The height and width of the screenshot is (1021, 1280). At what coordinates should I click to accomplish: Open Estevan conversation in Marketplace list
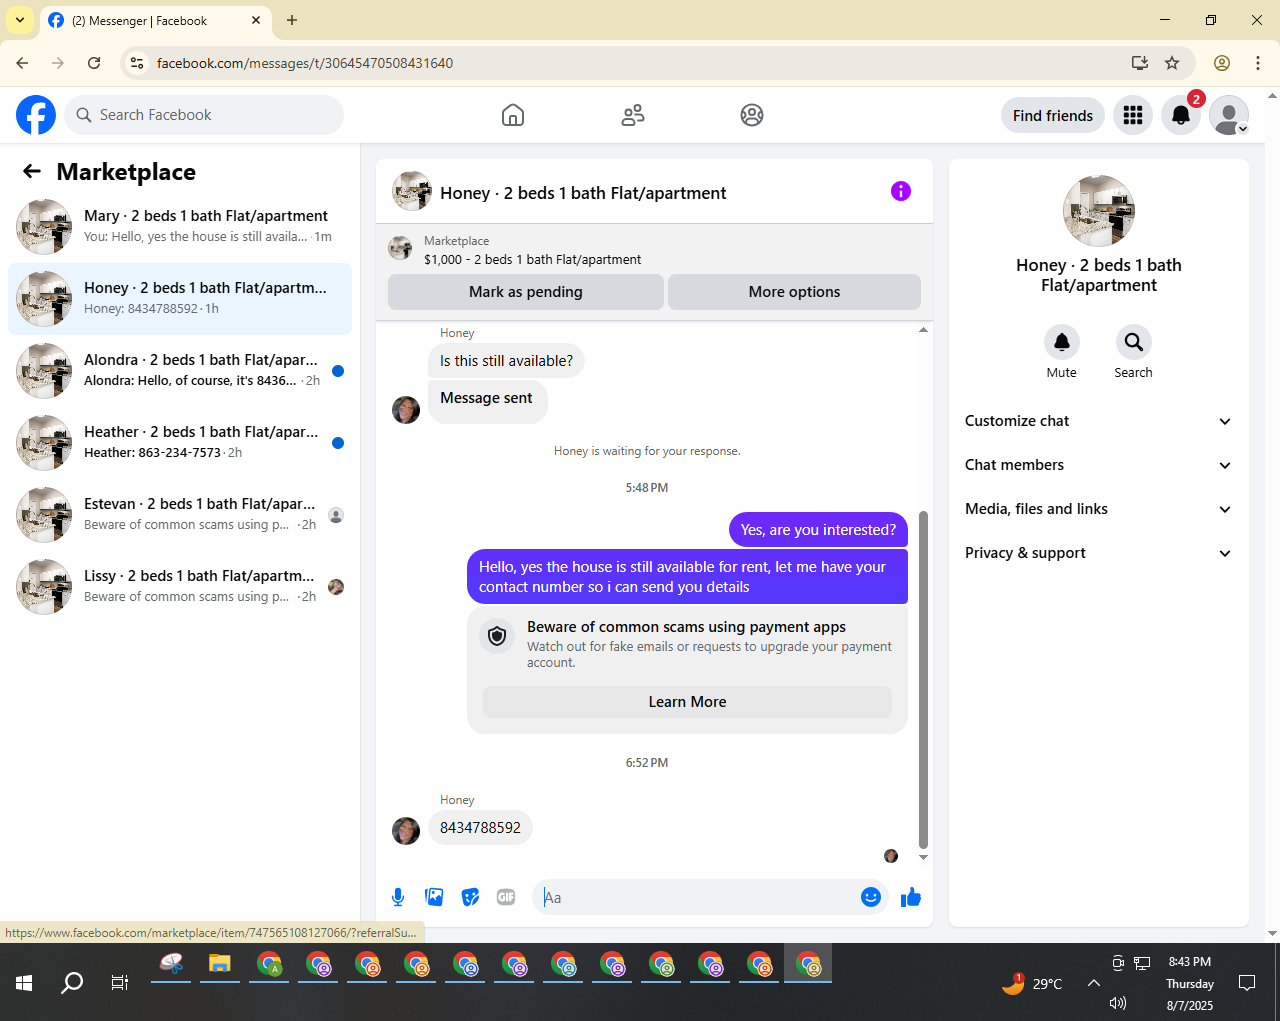[180, 515]
